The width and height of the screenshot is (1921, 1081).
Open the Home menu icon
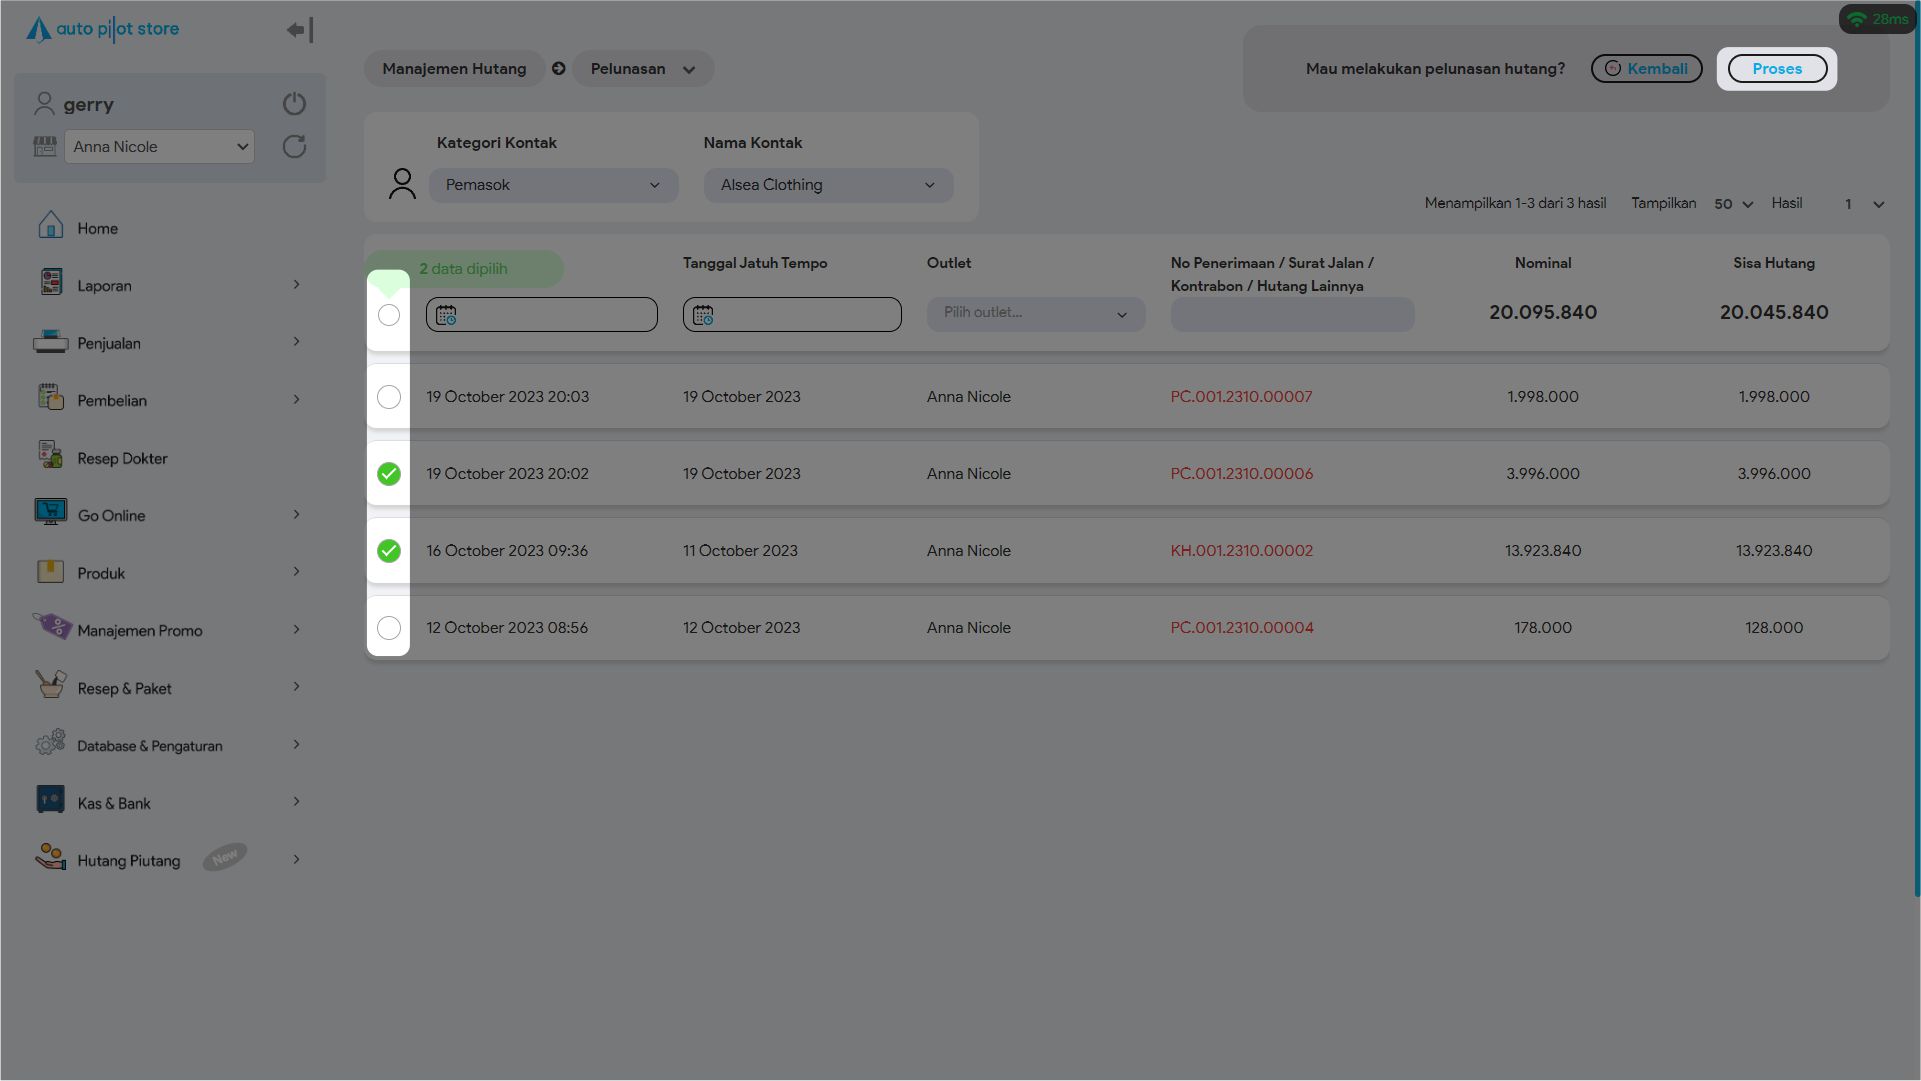pos(50,227)
